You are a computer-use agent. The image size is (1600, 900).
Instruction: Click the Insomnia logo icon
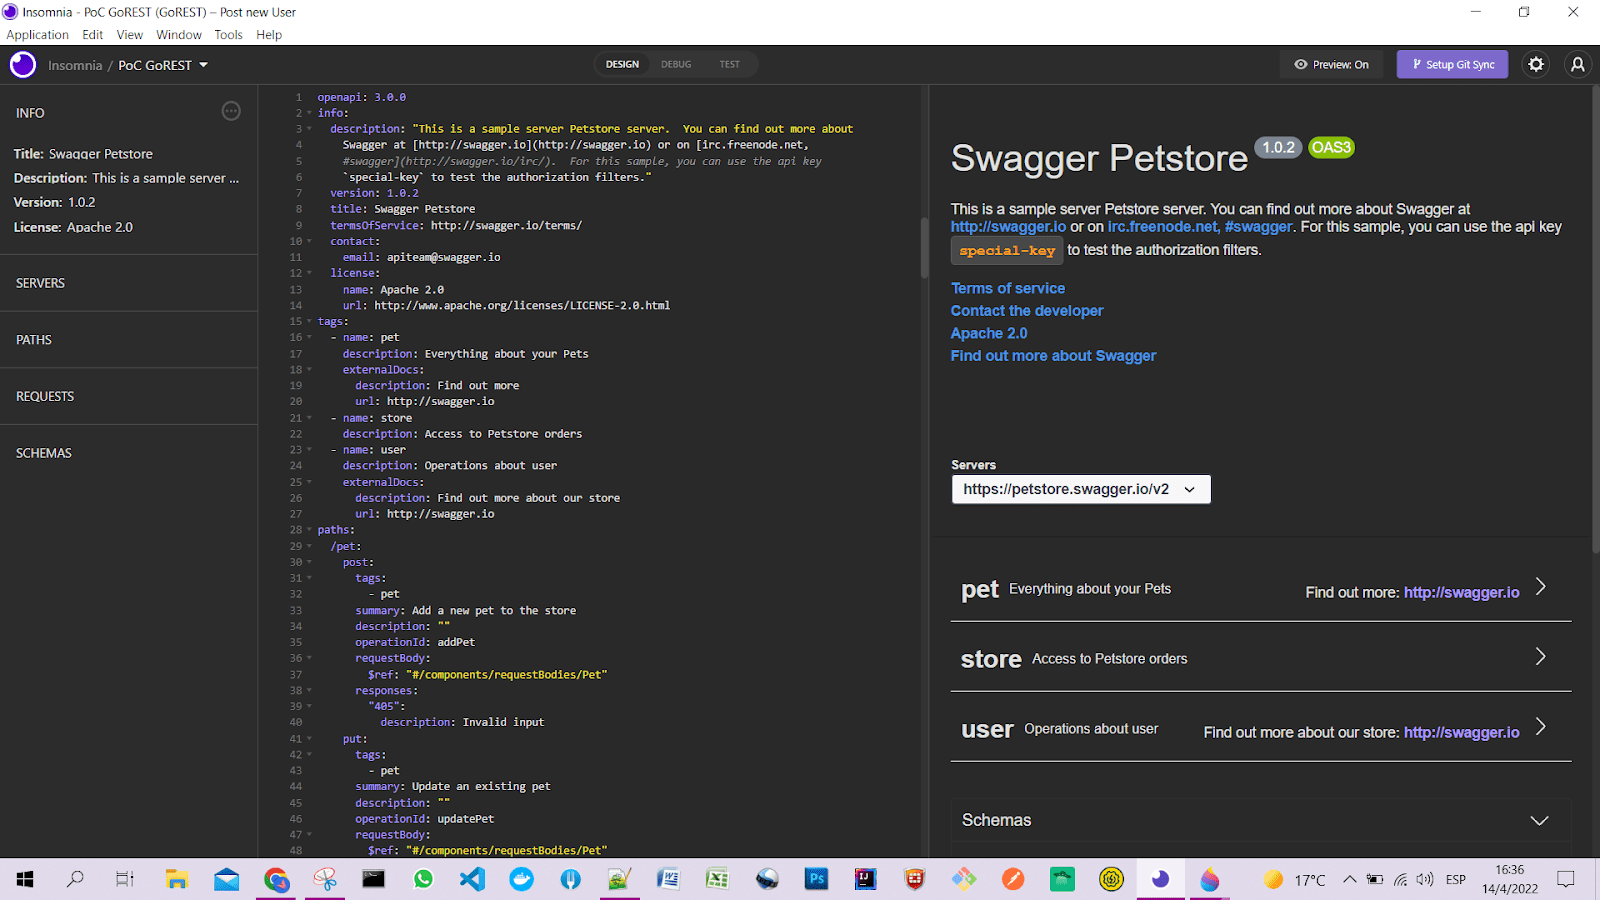click(x=23, y=65)
